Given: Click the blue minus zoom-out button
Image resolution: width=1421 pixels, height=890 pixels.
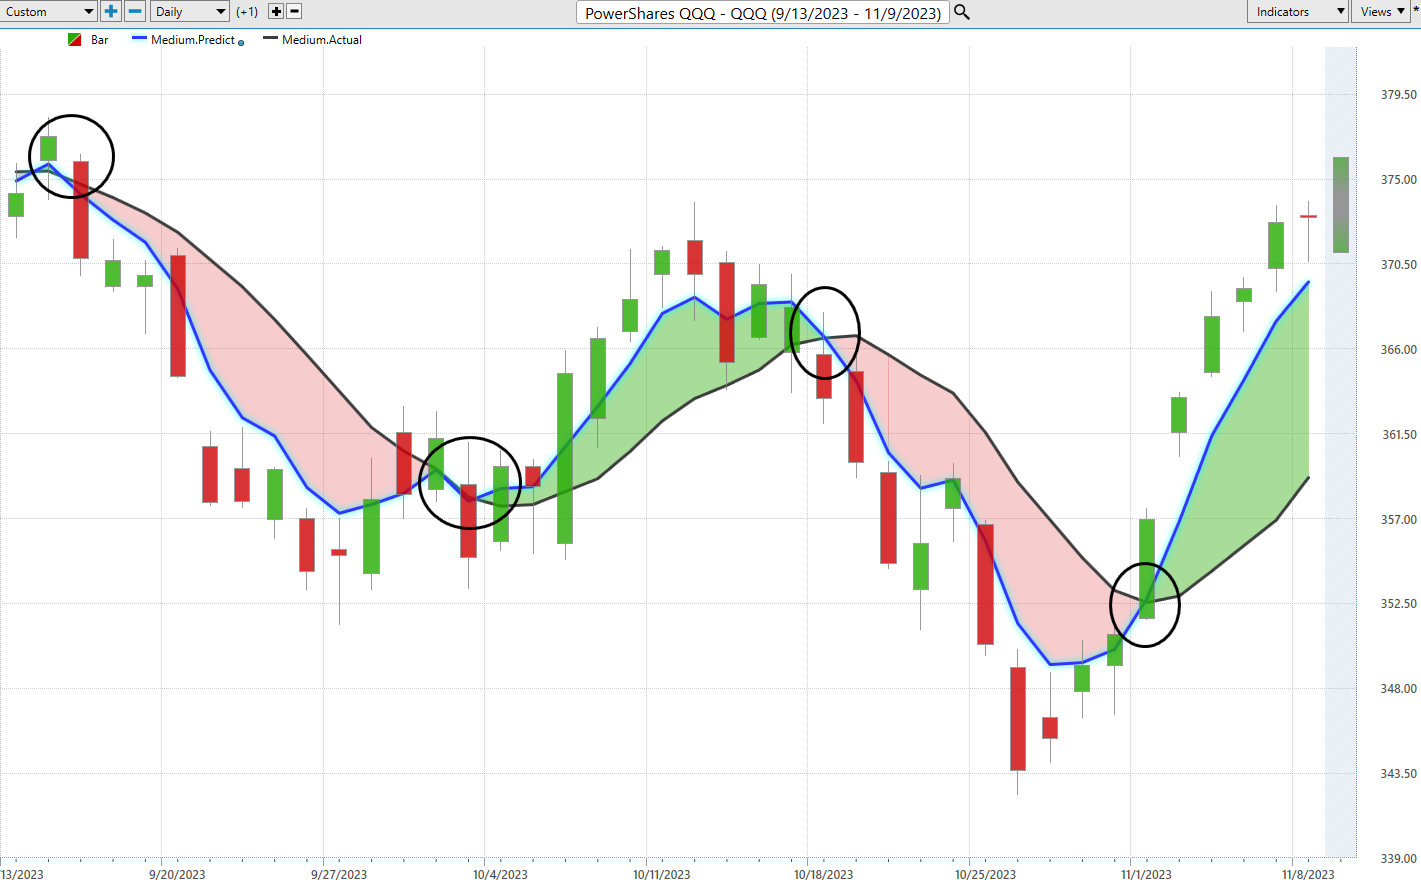Looking at the screenshot, I should [x=135, y=12].
